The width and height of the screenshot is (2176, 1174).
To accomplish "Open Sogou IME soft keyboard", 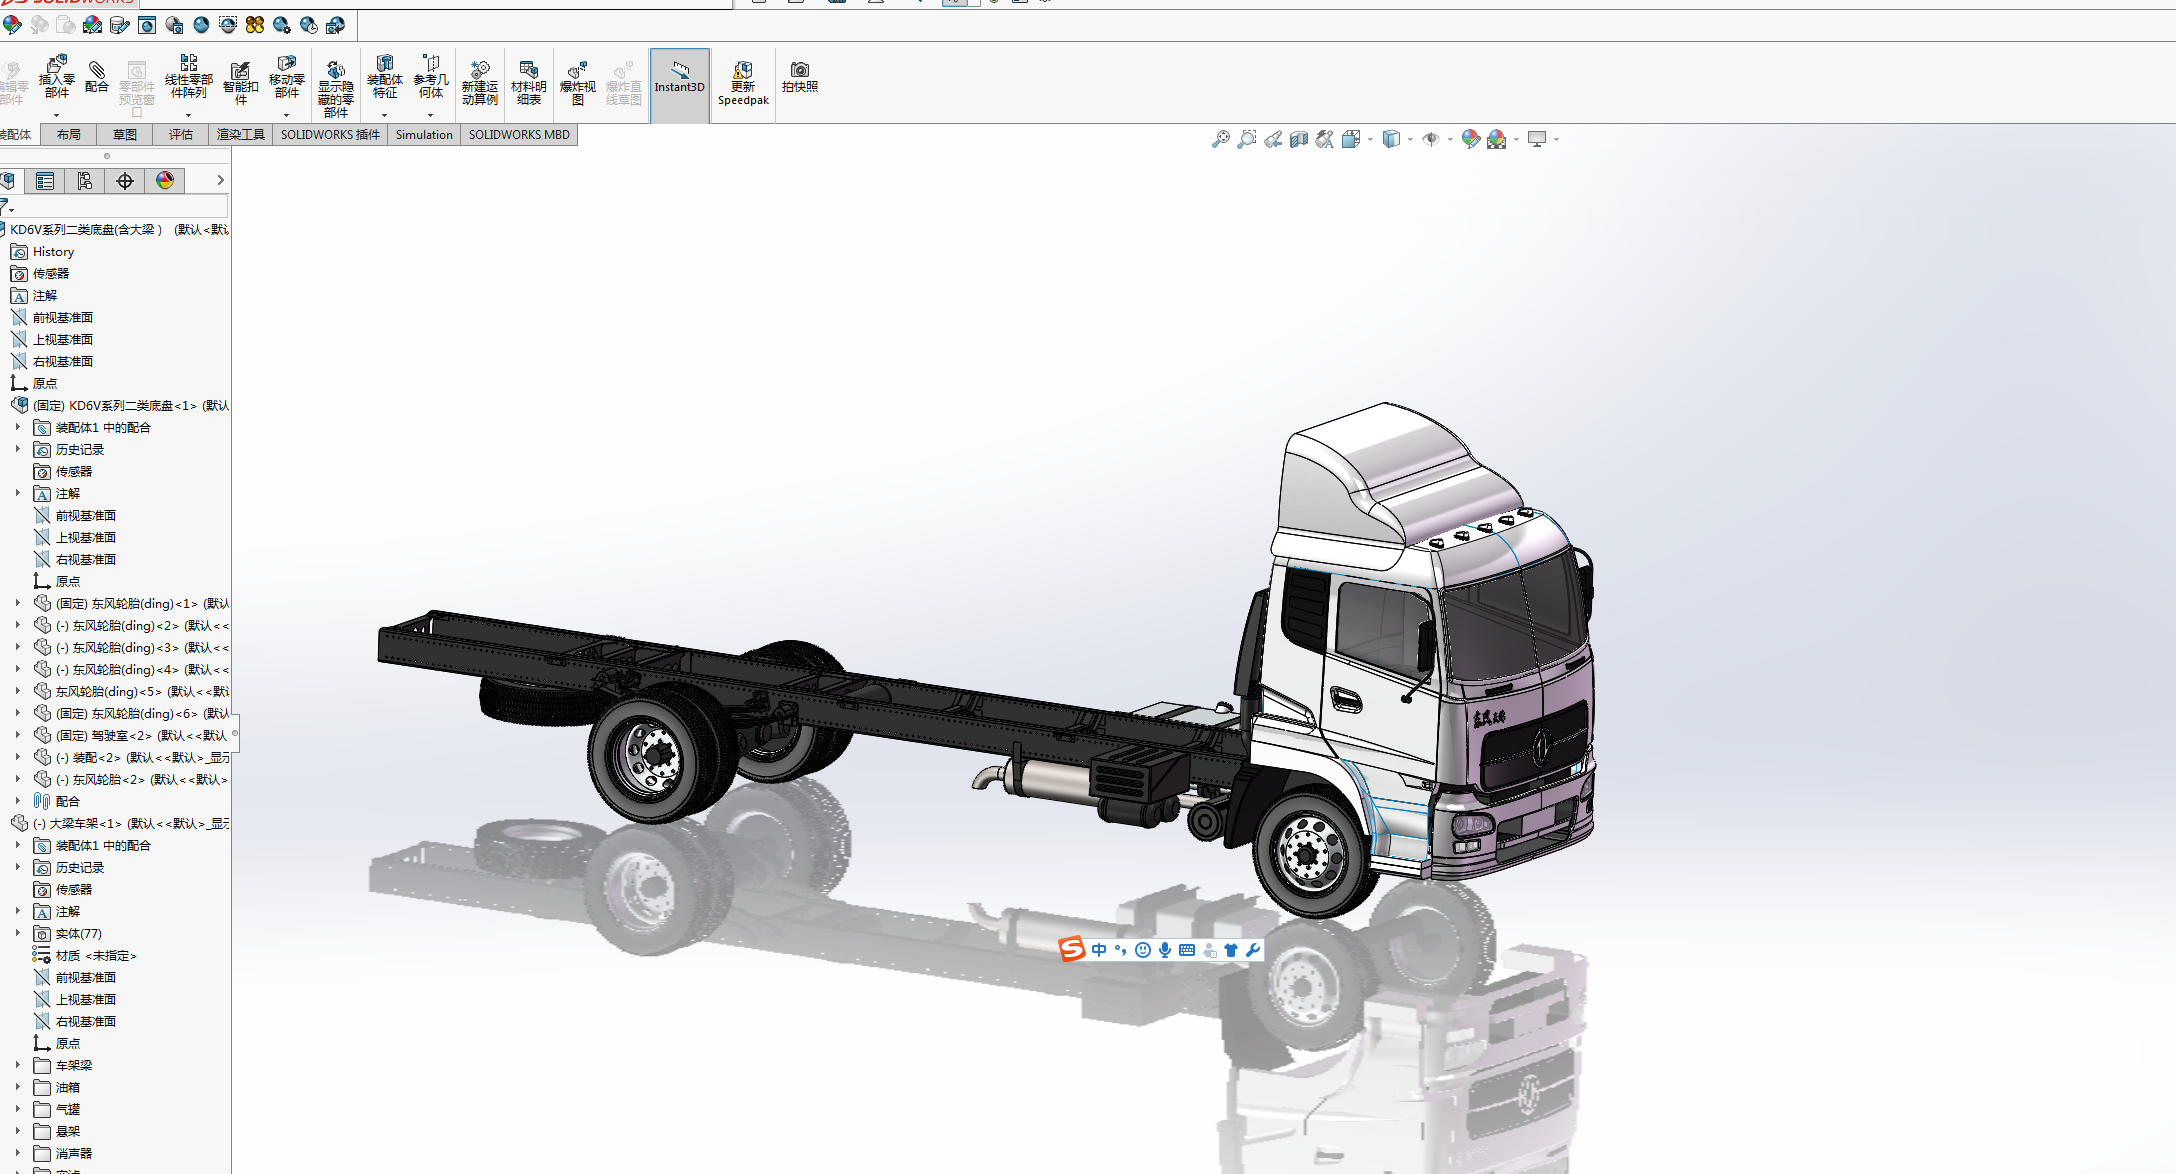I will (x=1187, y=950).
